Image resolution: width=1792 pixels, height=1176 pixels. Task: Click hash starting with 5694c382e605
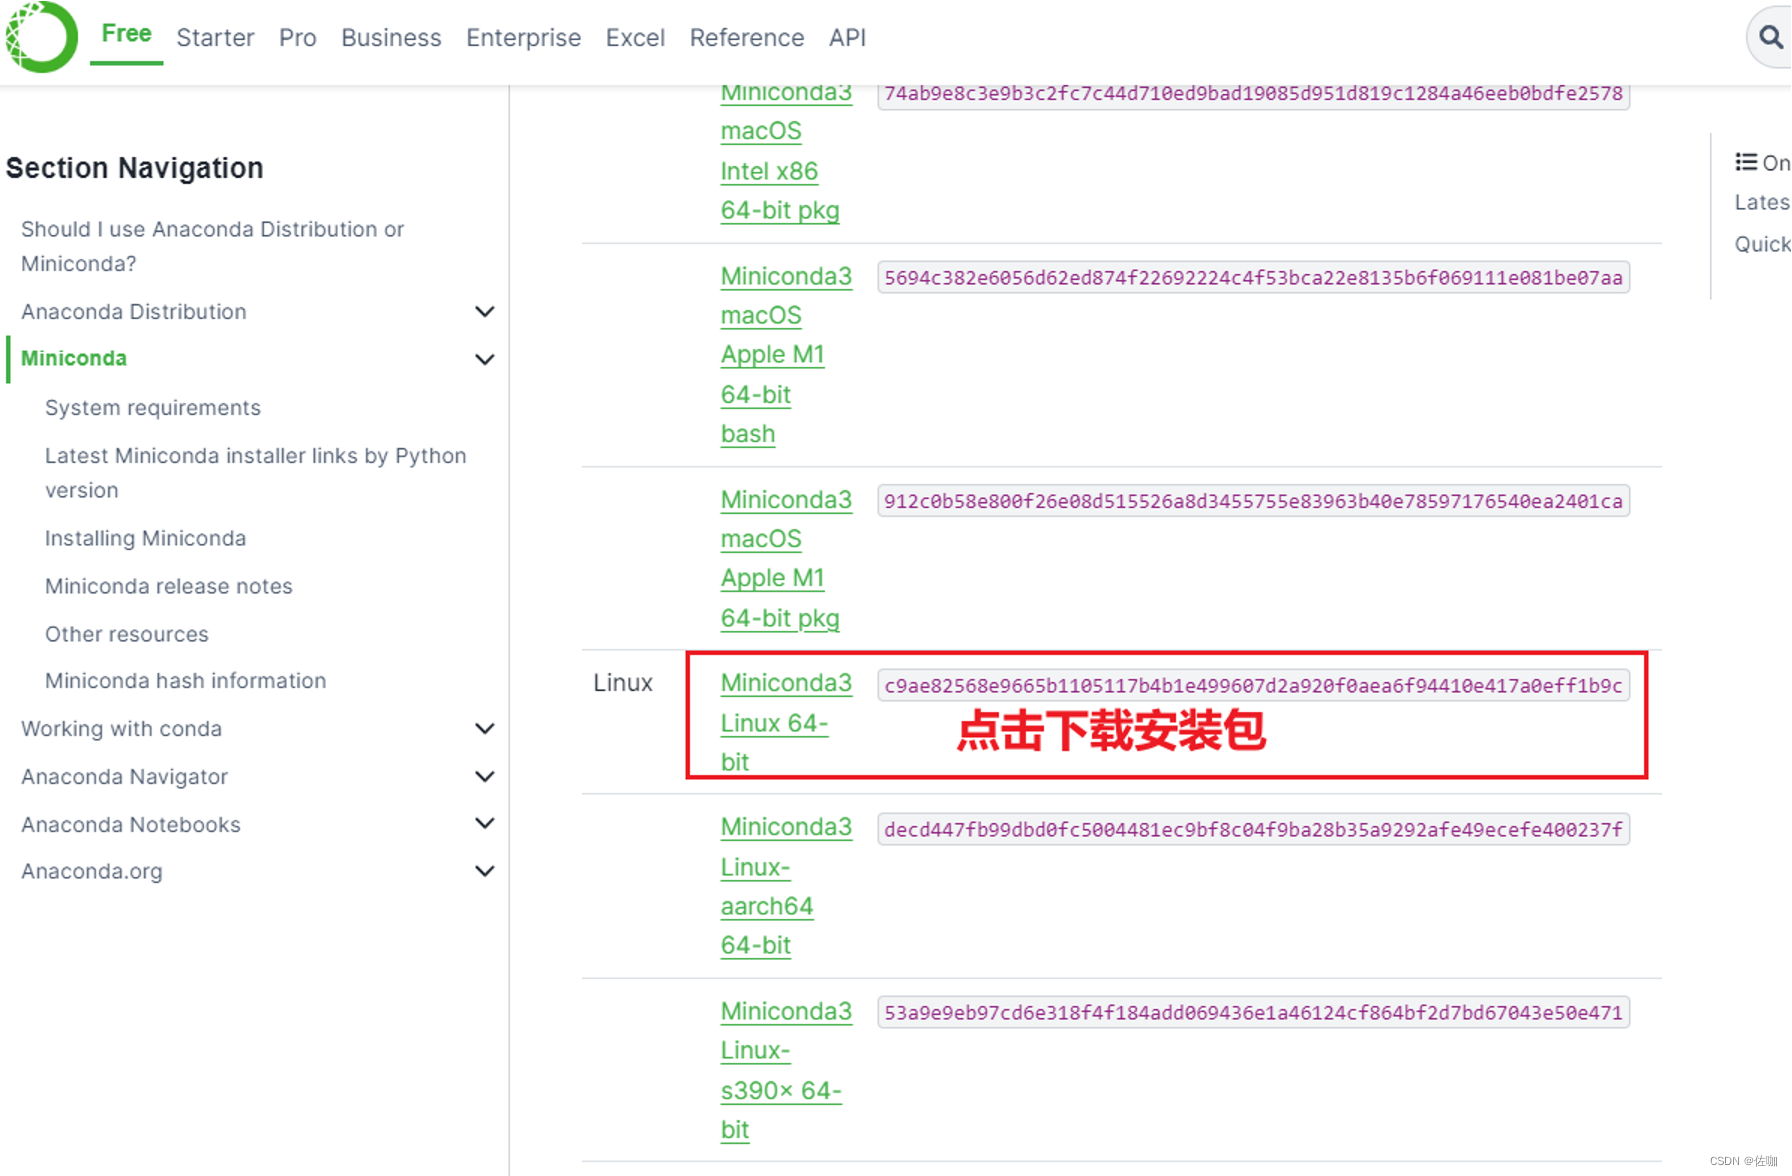pos(1254,278)
